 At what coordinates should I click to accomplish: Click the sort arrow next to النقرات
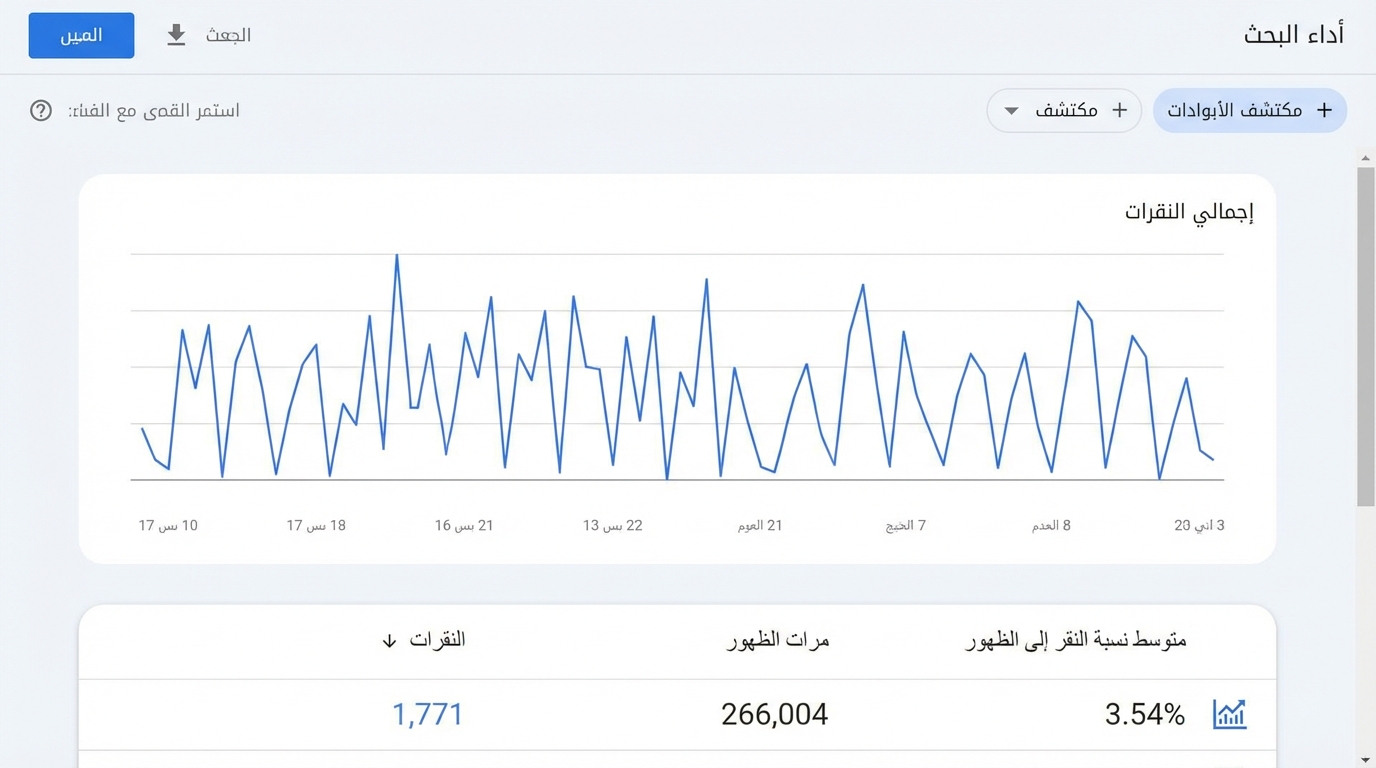point(389,640)
